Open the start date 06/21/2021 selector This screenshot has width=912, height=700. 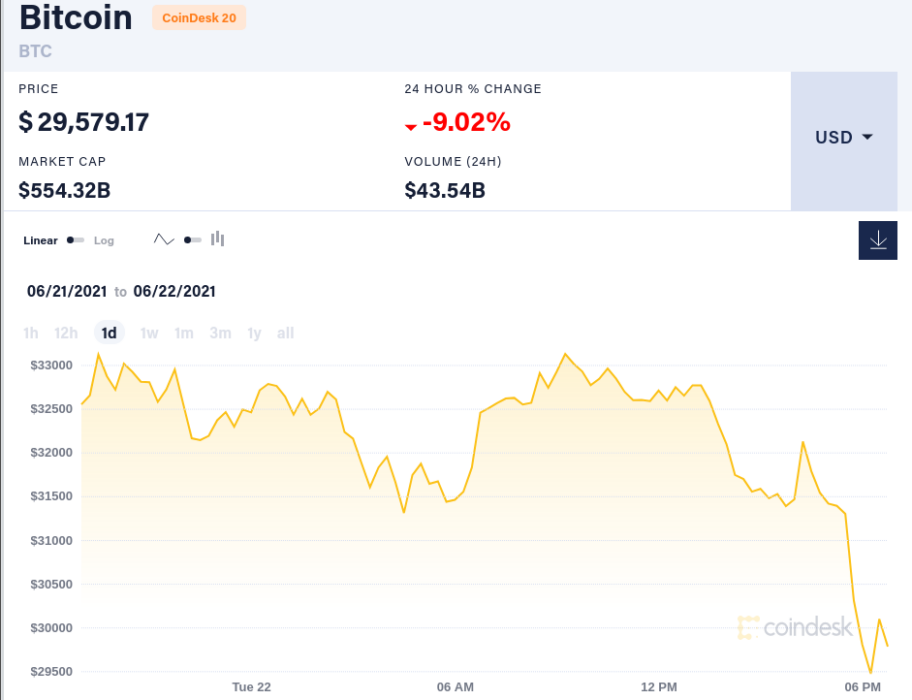click(67, 291)
